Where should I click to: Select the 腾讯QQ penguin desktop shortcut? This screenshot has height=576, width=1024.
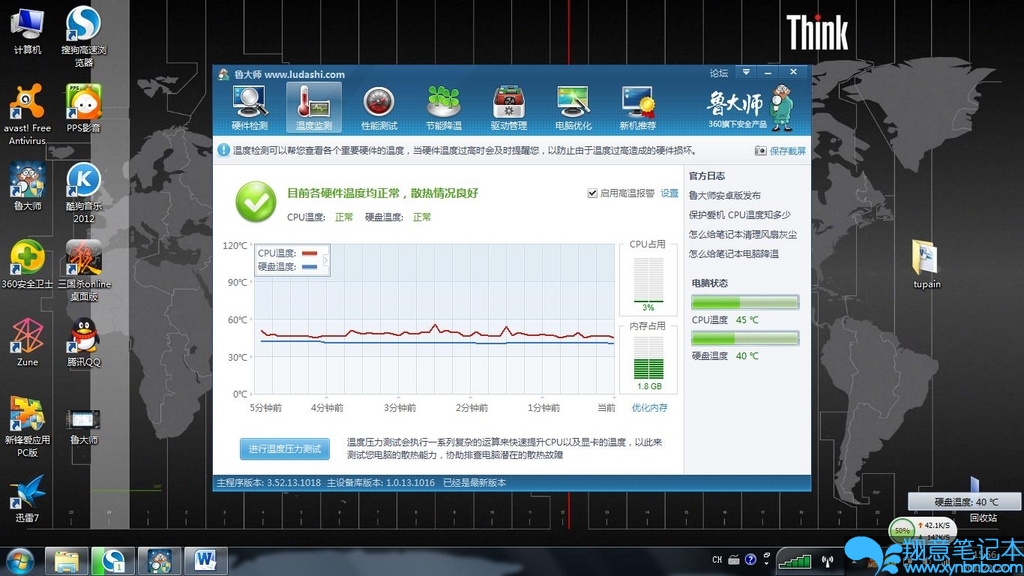(84, 342)
